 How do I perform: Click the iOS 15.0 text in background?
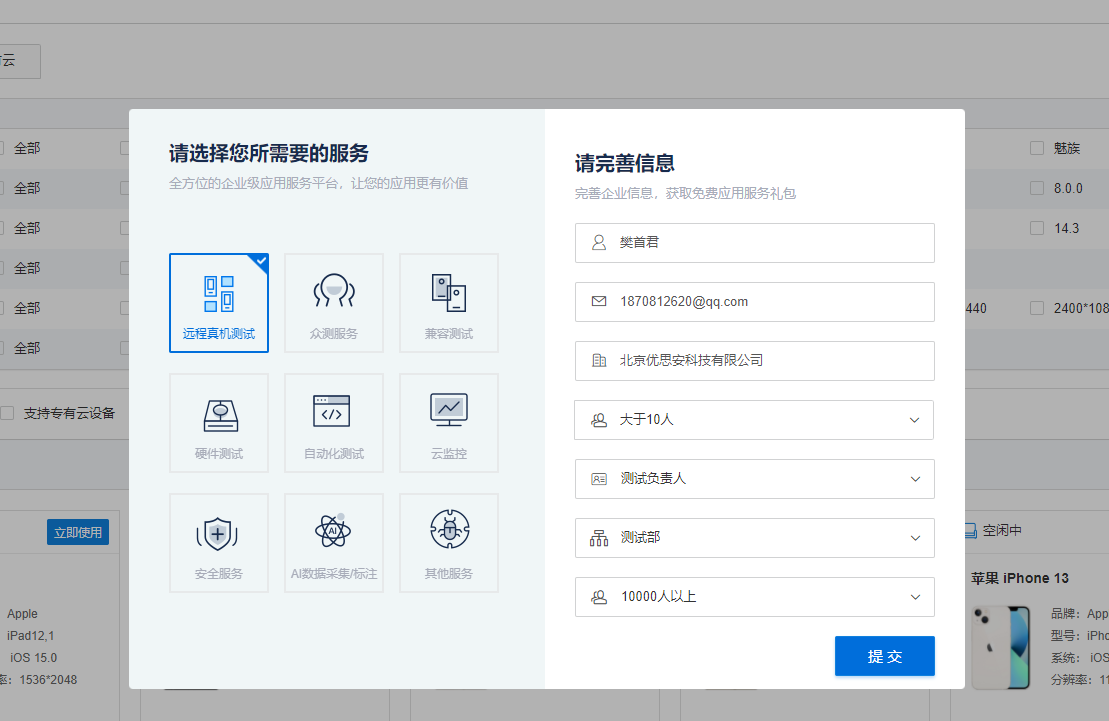point(33,657)
